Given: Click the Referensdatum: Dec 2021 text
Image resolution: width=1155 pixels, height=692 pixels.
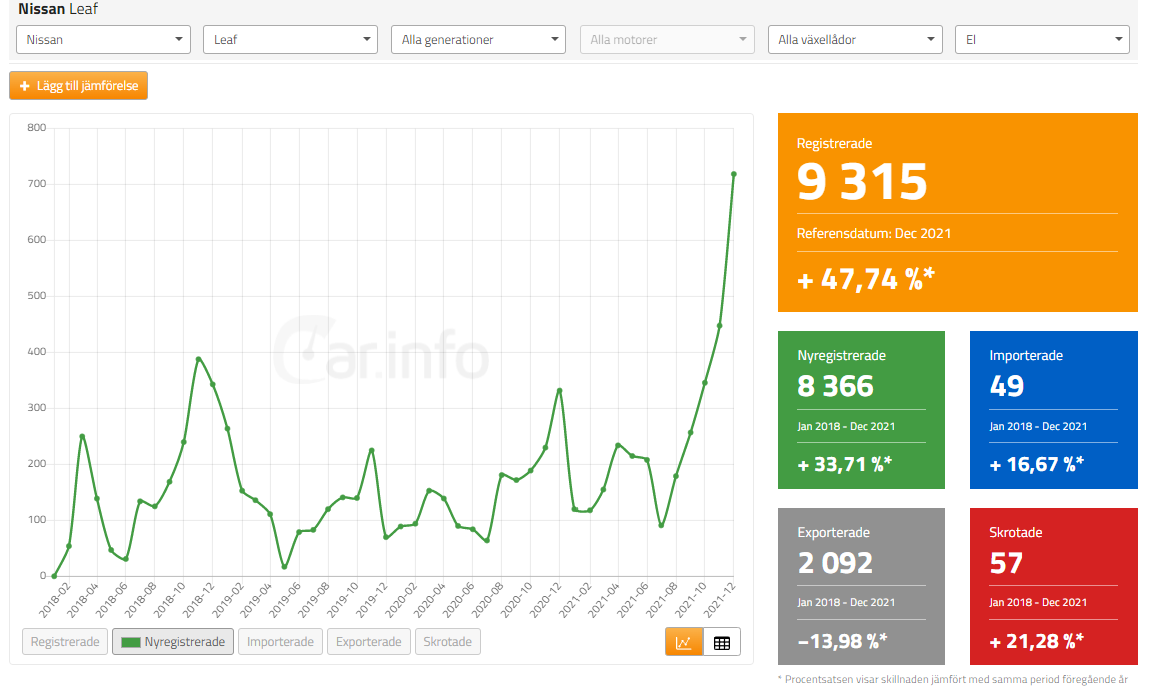Looking at the screenshot, I should 874,234.
